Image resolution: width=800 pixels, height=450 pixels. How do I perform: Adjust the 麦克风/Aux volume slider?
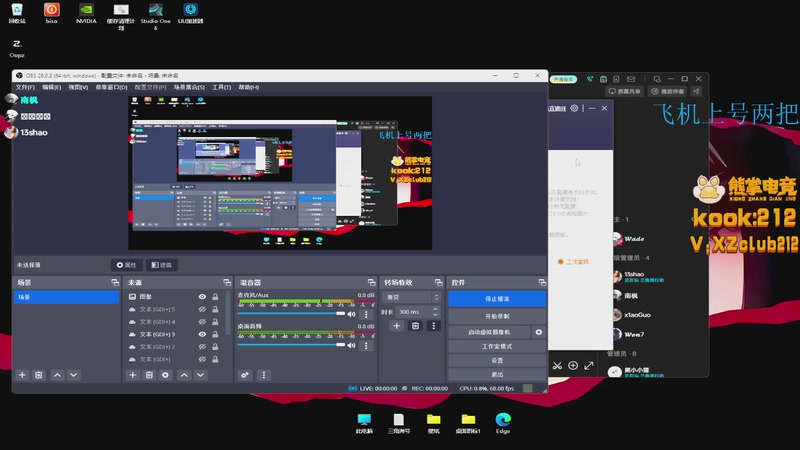(291, 314)
